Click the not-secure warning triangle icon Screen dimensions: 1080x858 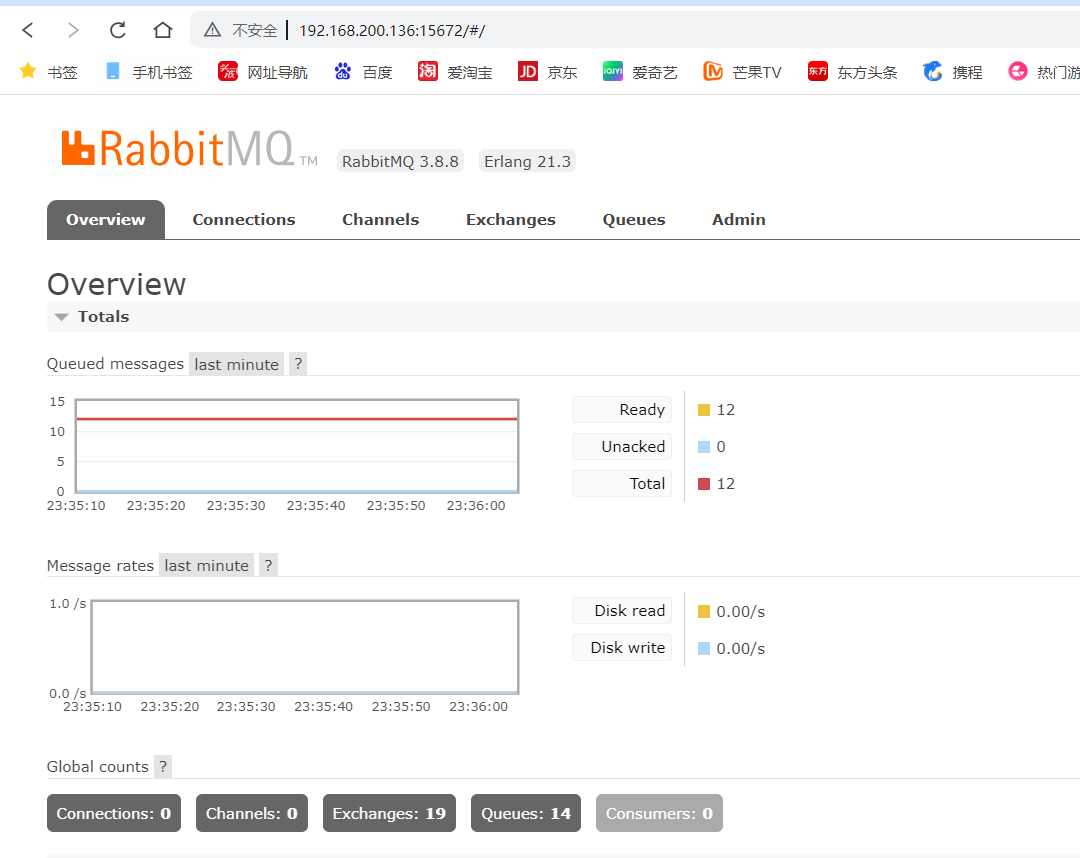212,30
